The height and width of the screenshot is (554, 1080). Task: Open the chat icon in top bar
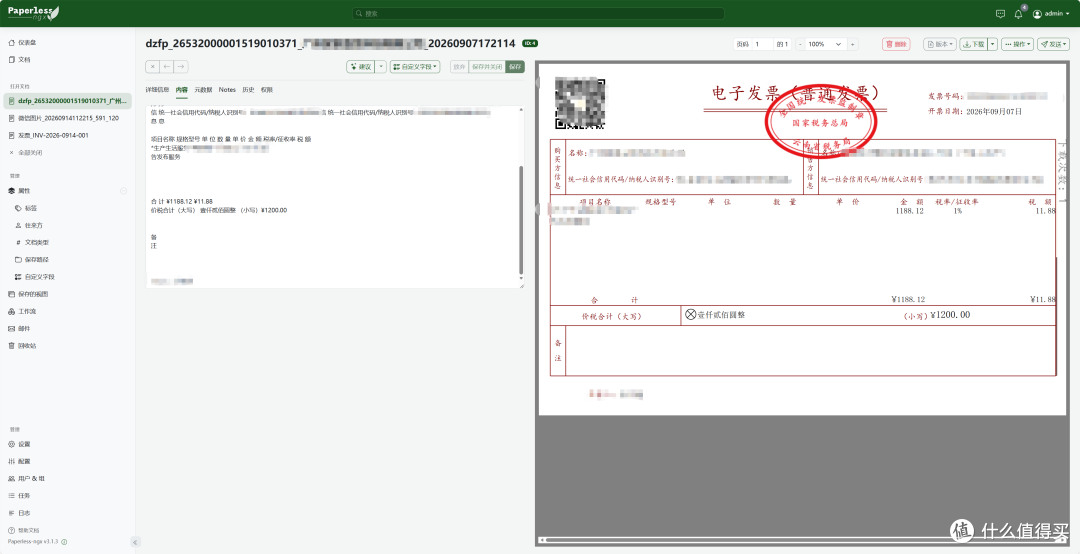pos(1000,14)
